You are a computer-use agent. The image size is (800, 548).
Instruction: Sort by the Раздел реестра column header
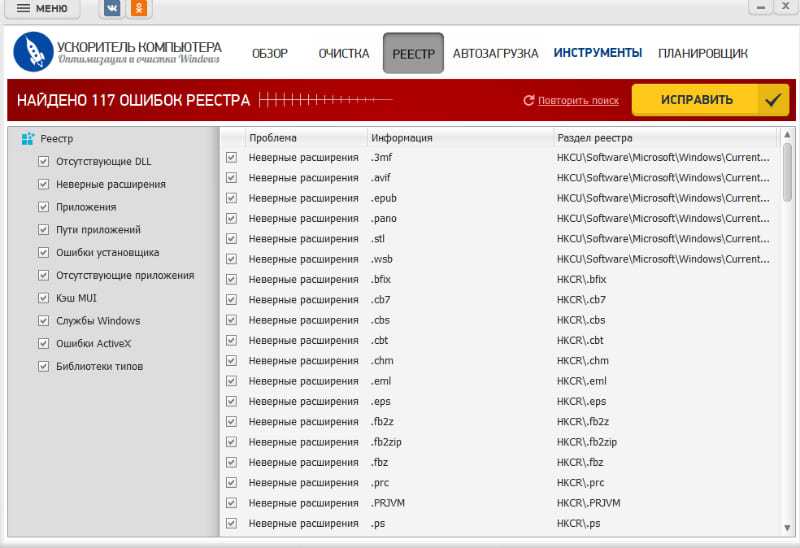665,138
